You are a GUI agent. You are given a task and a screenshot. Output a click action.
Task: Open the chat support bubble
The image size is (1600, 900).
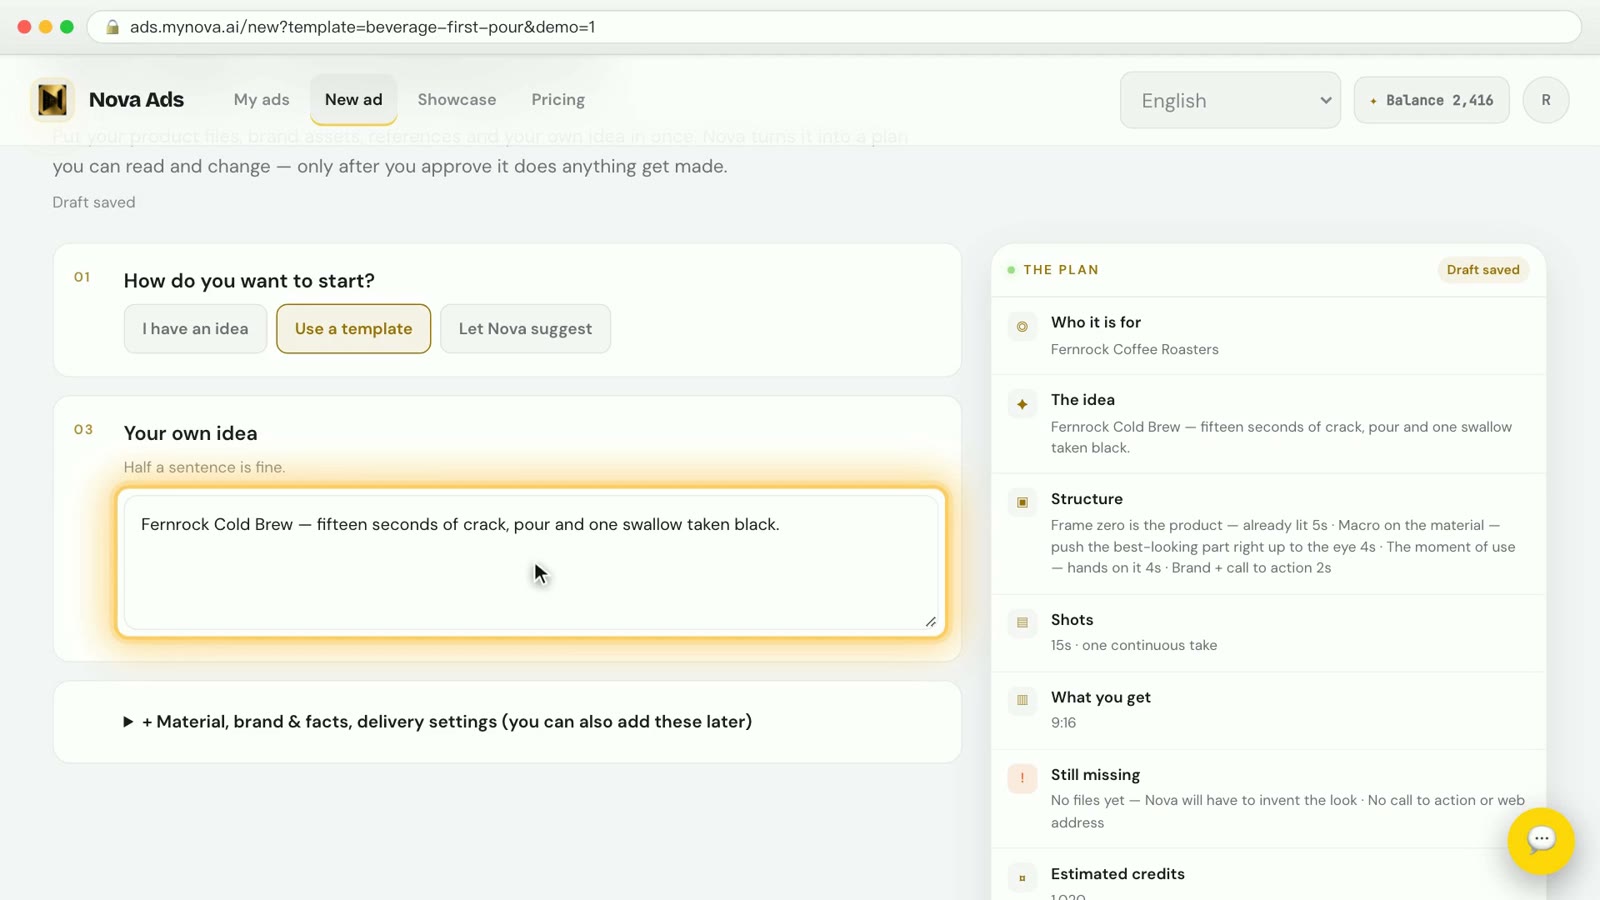pos(1541,840)
